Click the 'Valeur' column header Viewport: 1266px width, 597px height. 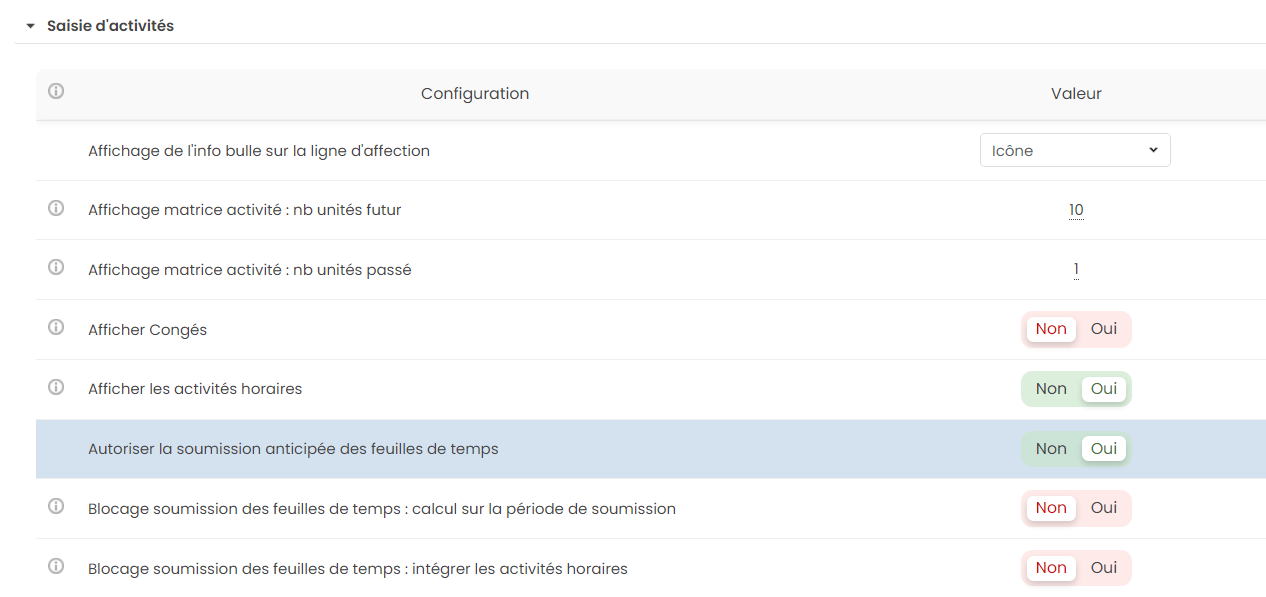point(1076,94)
